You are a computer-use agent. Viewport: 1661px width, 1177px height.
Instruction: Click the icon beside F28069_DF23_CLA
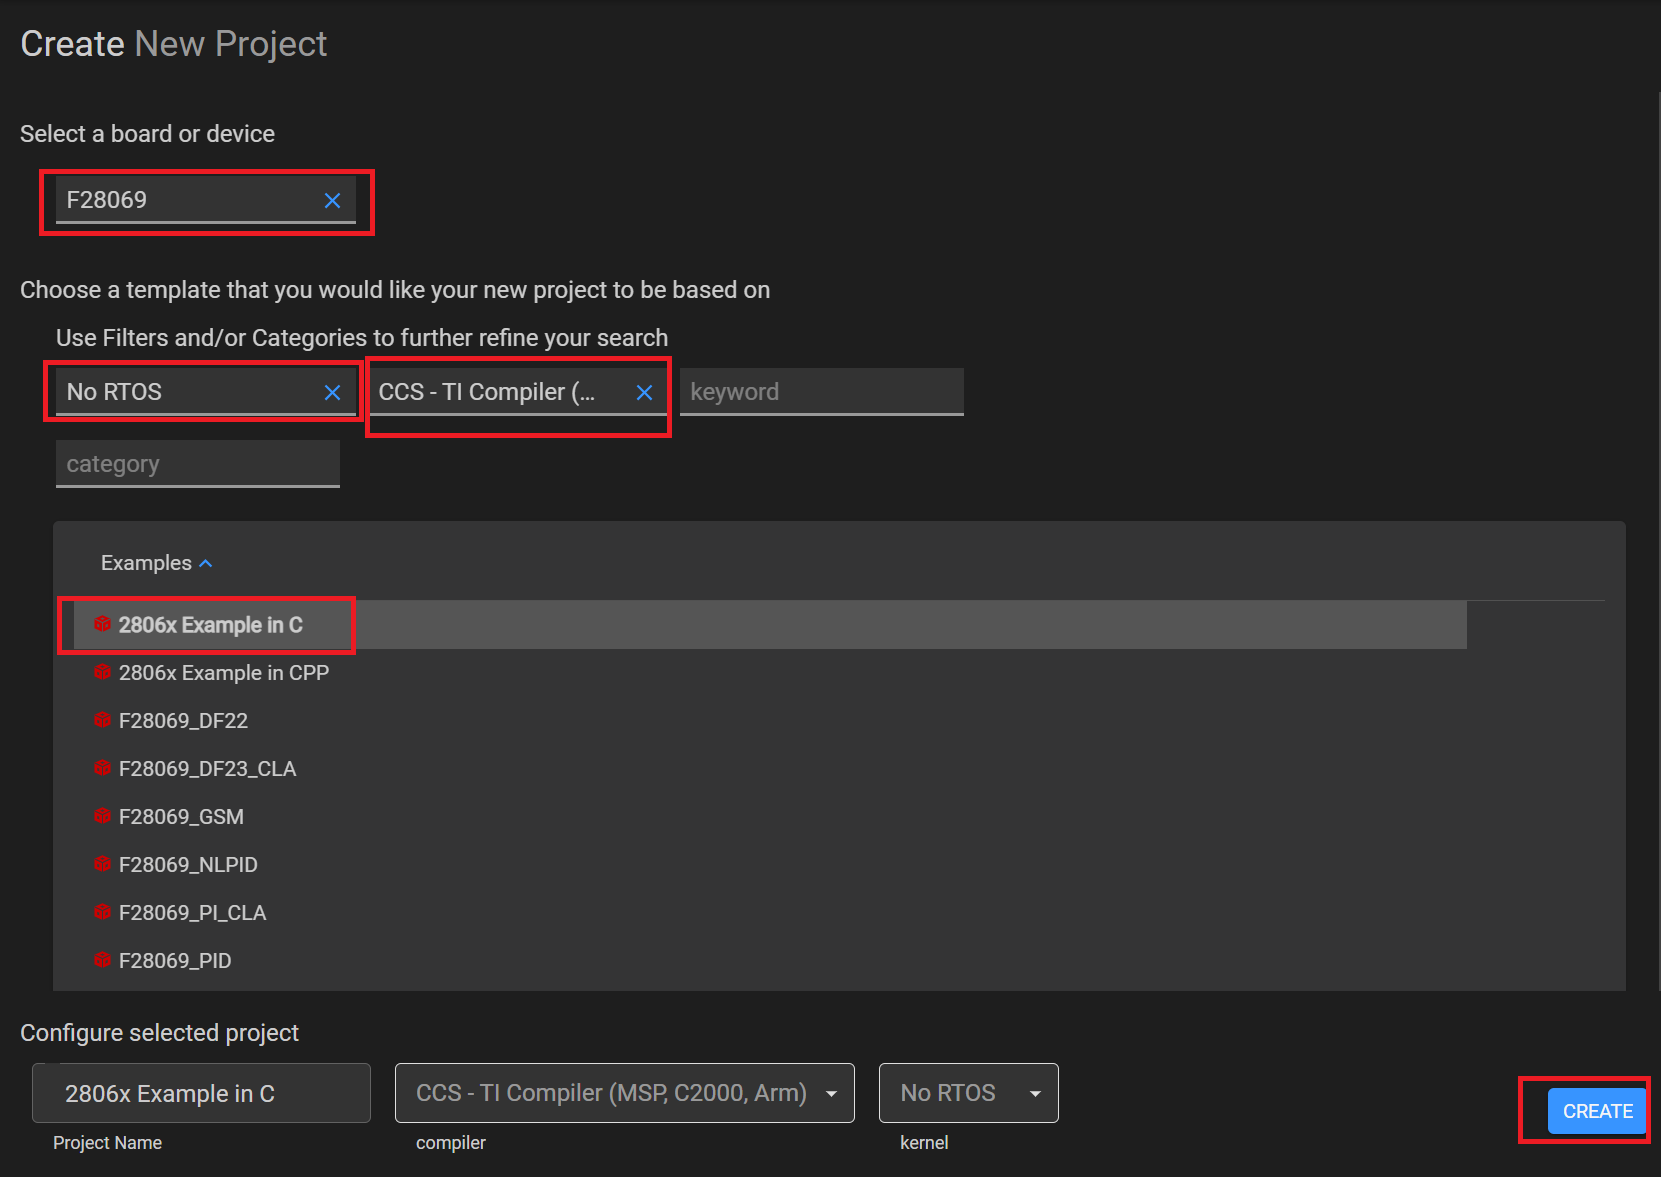[x=102, y=768]
